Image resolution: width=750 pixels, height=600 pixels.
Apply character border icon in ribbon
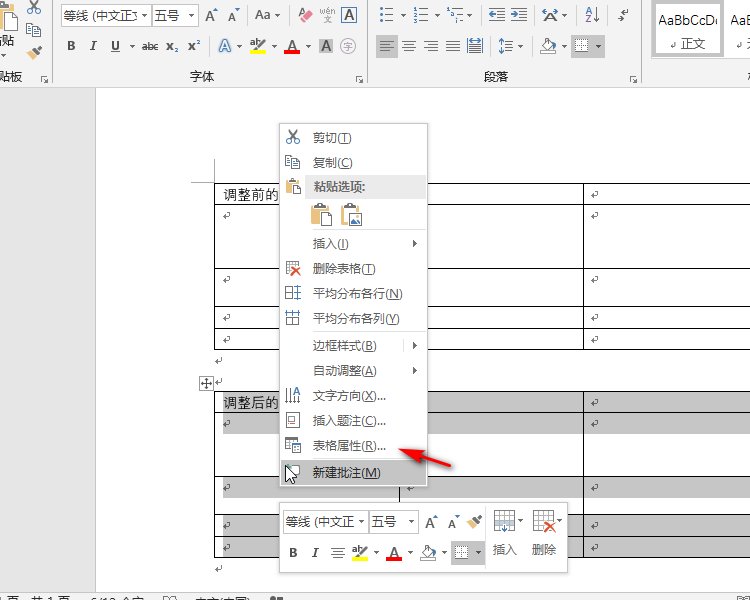(x=349, y=15)
